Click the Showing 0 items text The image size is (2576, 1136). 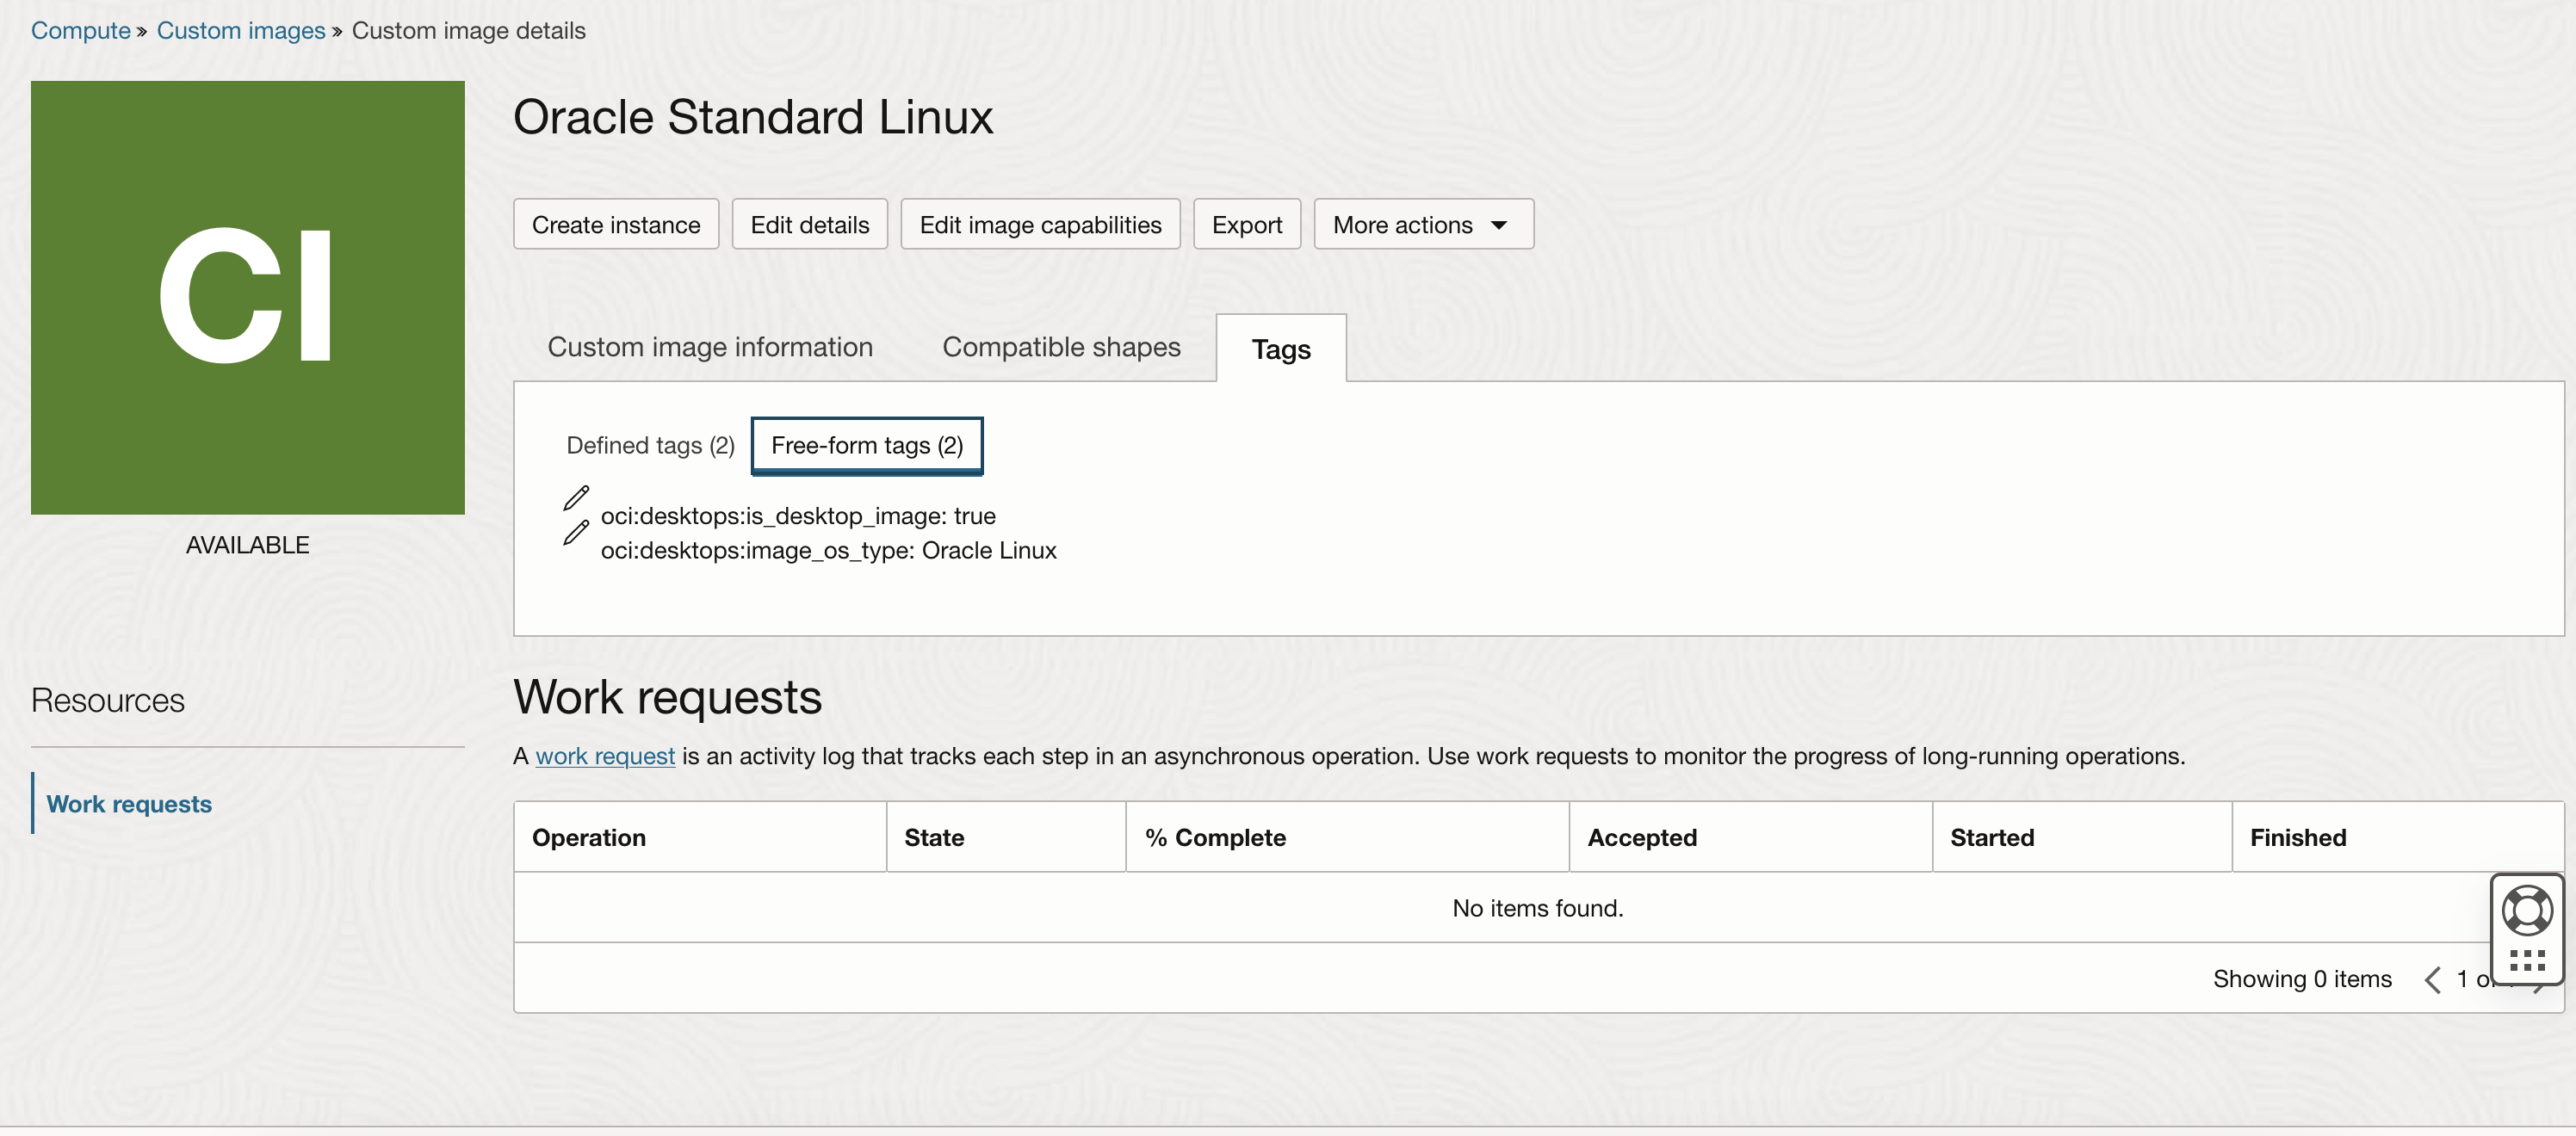click(x=2302, y=979)
